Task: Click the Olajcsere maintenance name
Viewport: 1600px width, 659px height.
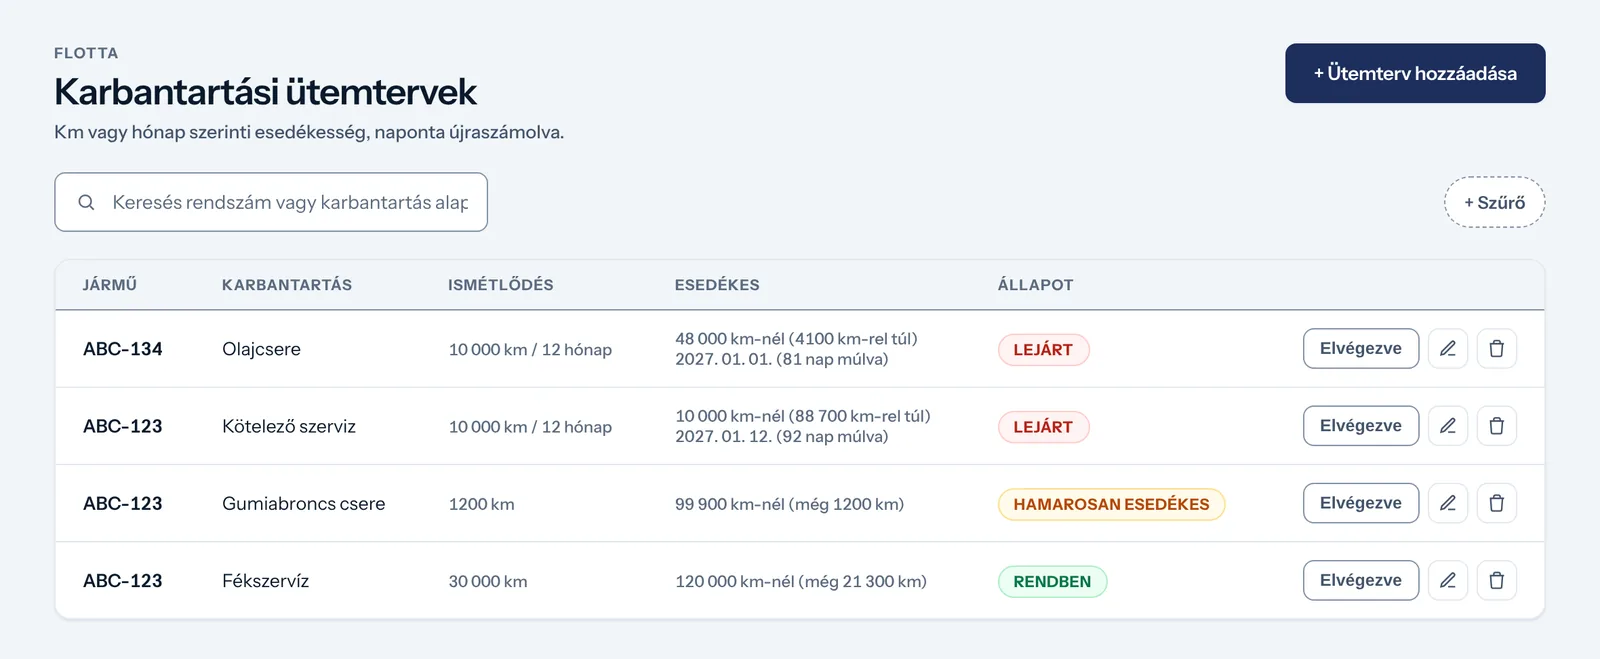Action: [x=261, y=349]
